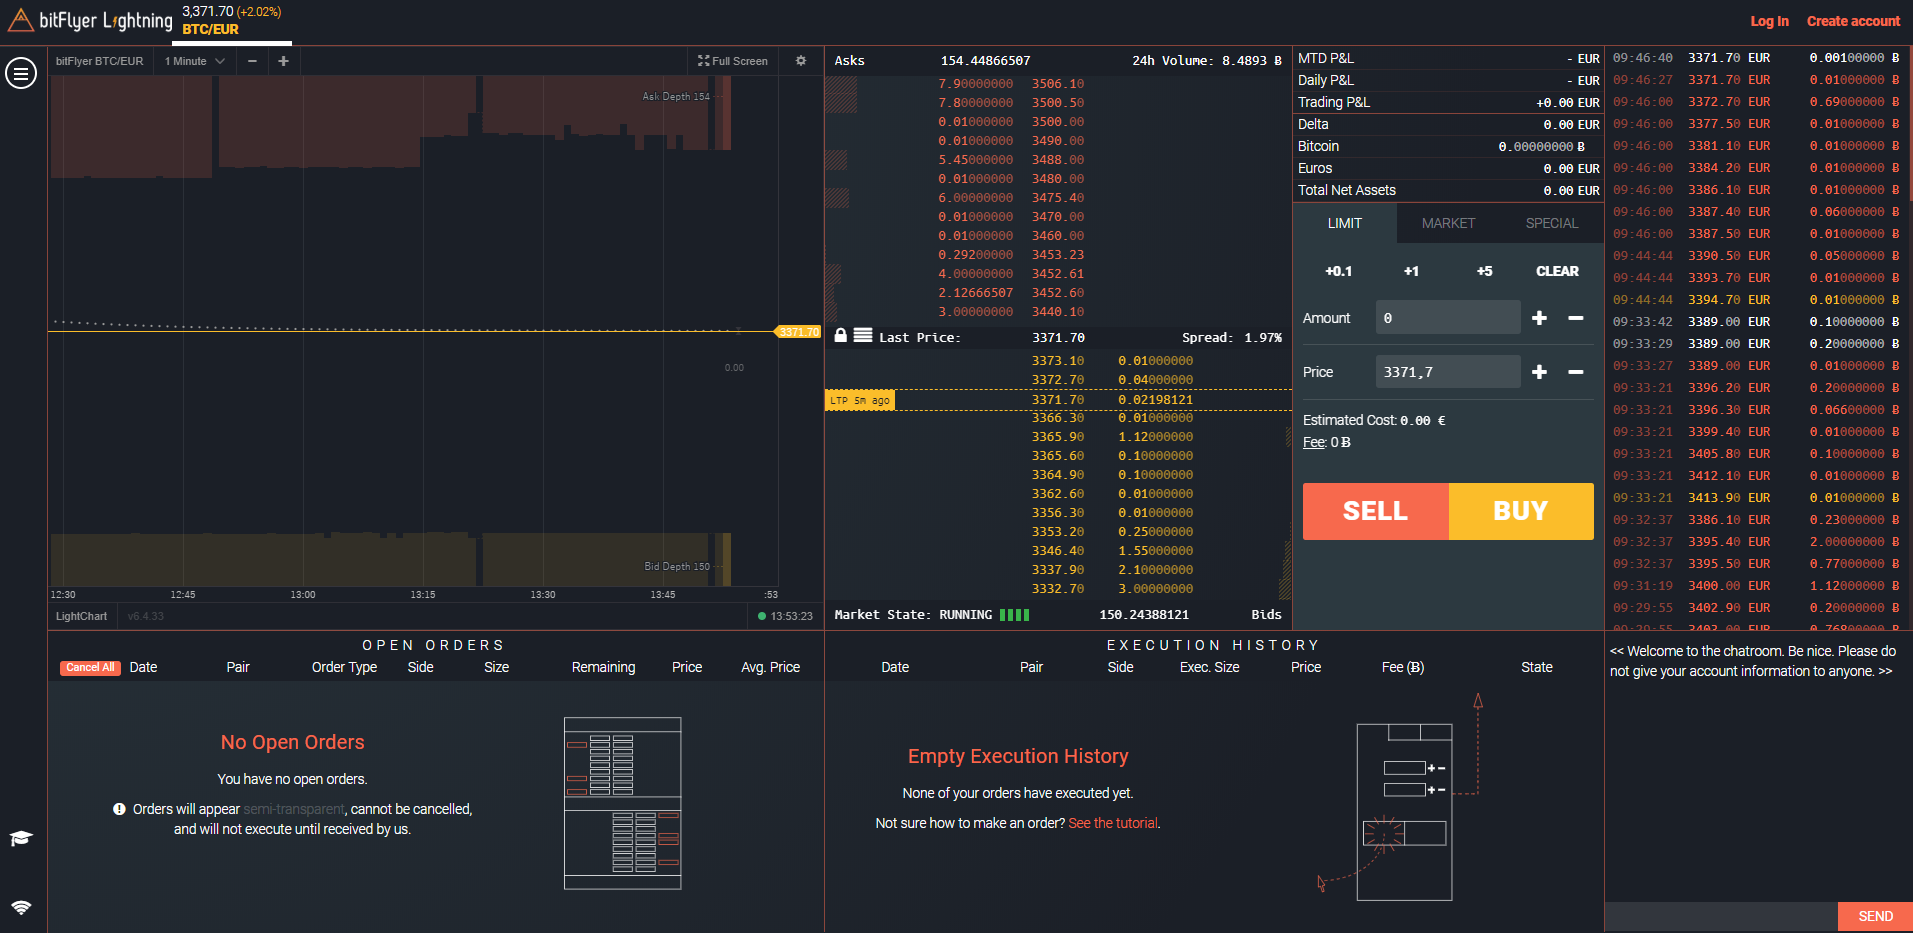The image size is (1913, 933).
Task: Click Cancel All open orders
Action: [x=90, y=668]
